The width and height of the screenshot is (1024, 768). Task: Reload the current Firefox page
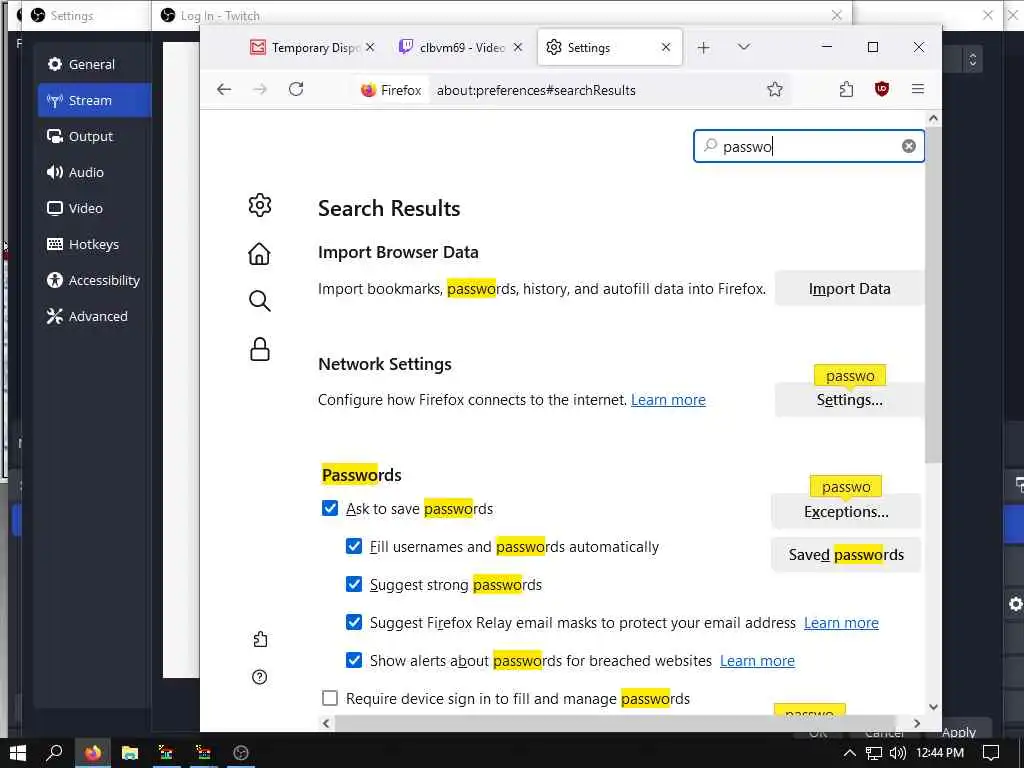click(x=296, y=89)
